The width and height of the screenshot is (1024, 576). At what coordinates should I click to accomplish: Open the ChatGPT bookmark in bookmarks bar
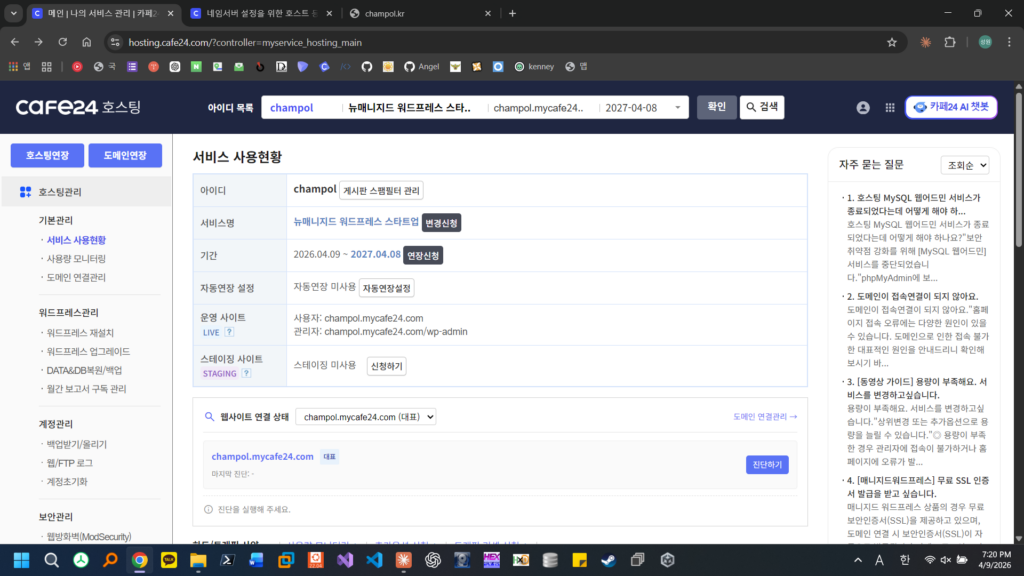coord(174,67)
